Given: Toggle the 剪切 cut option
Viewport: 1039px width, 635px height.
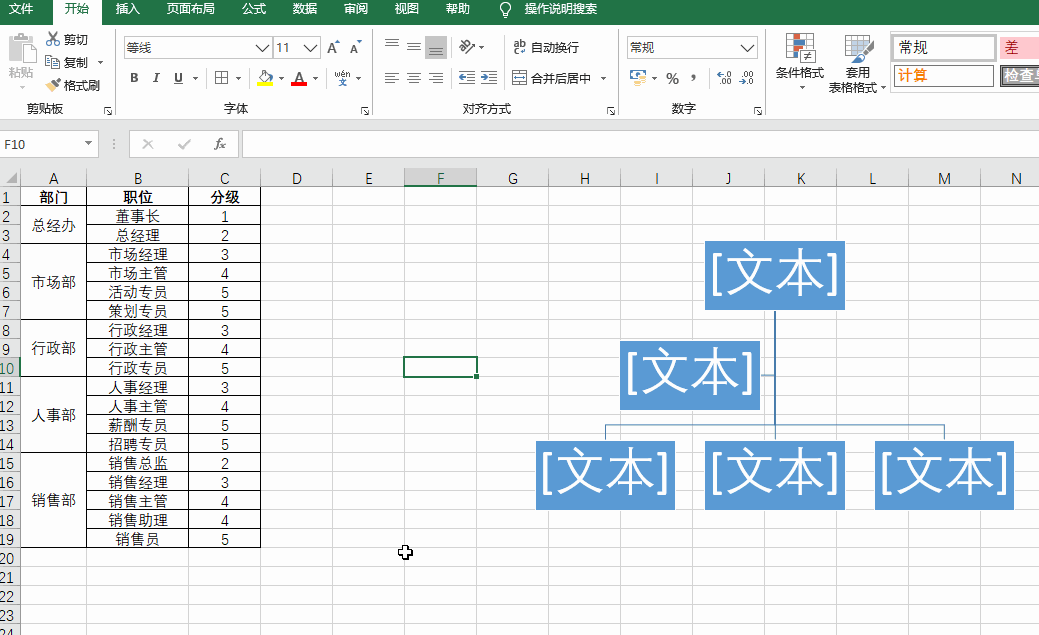Looking at the screenshot, I should coord(69,39).
